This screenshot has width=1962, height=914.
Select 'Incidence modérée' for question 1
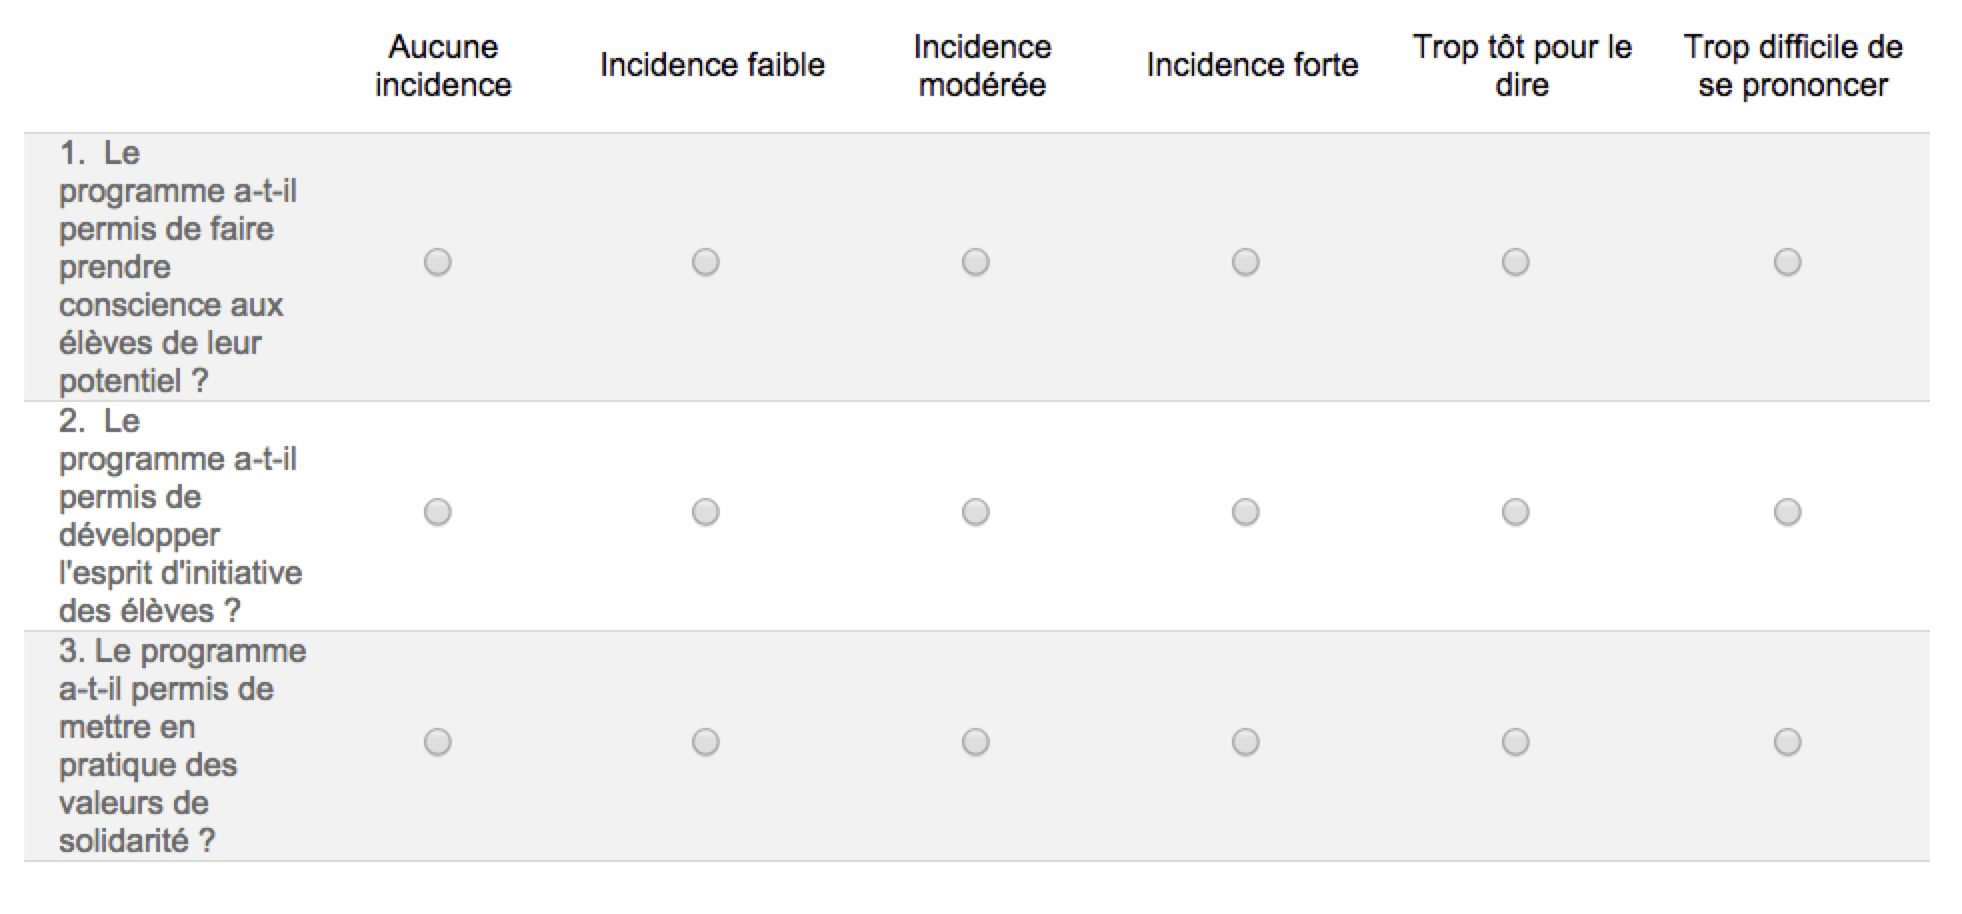(x=976, y=262)
